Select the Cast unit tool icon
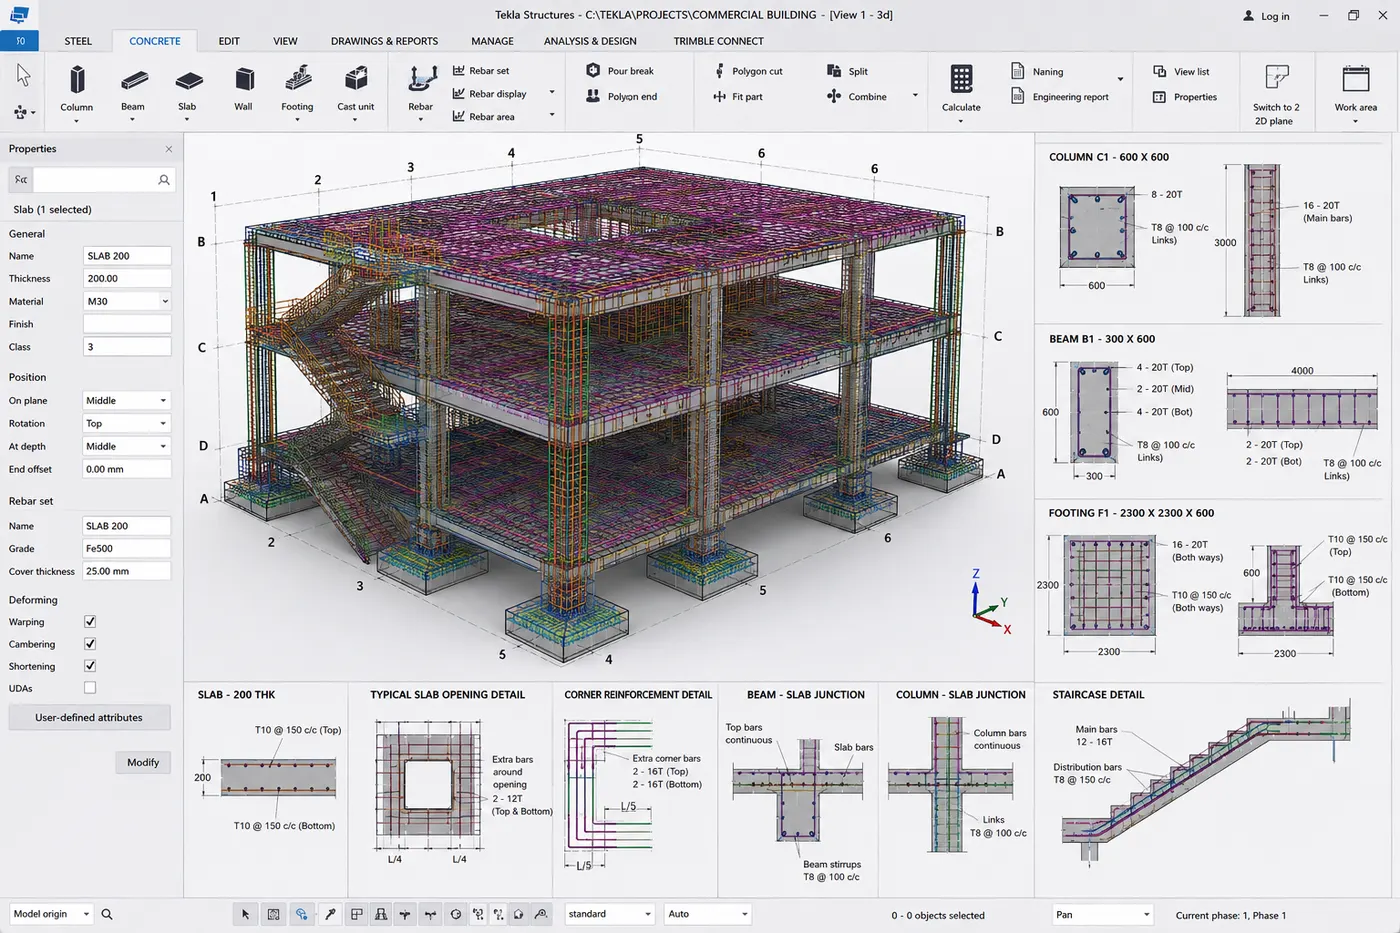Viewport: 1400px width, 933px height. 356,79
